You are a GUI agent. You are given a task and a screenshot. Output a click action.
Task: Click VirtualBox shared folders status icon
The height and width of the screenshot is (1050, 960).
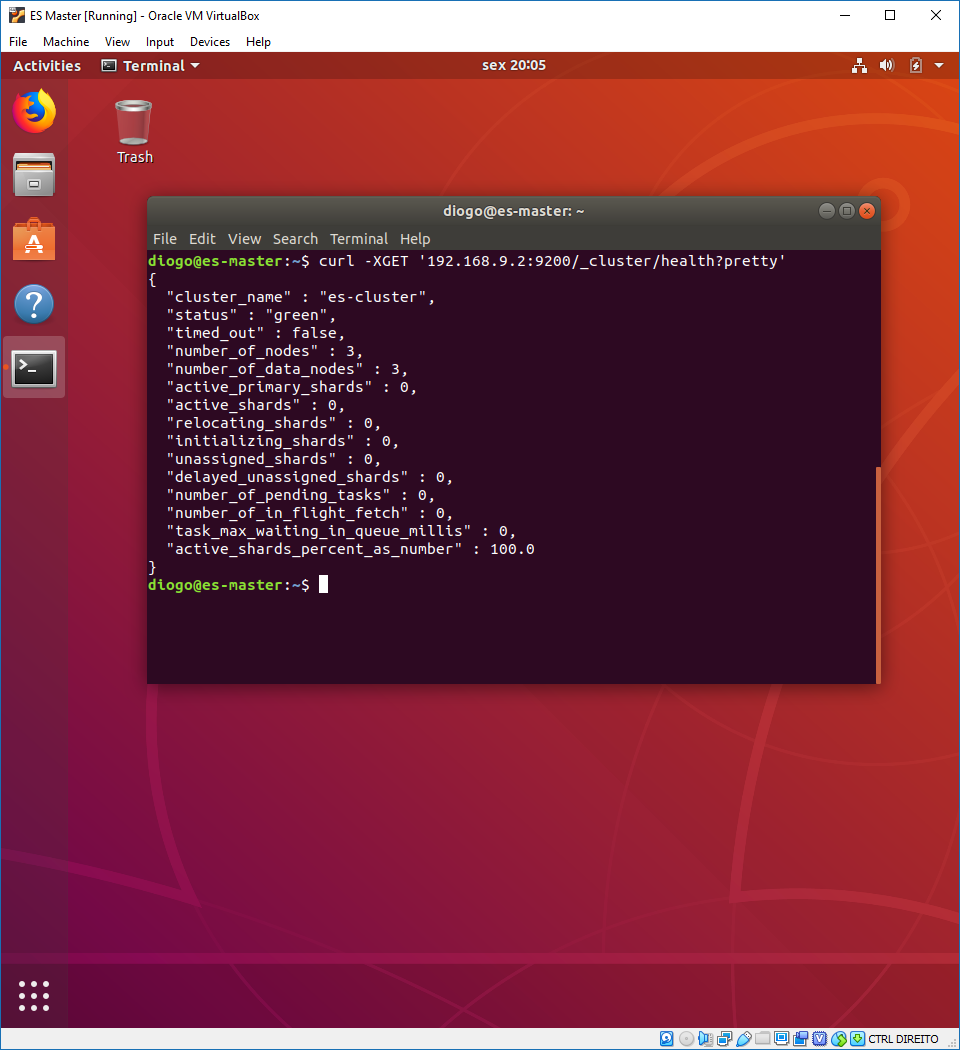coord(763,1039)
